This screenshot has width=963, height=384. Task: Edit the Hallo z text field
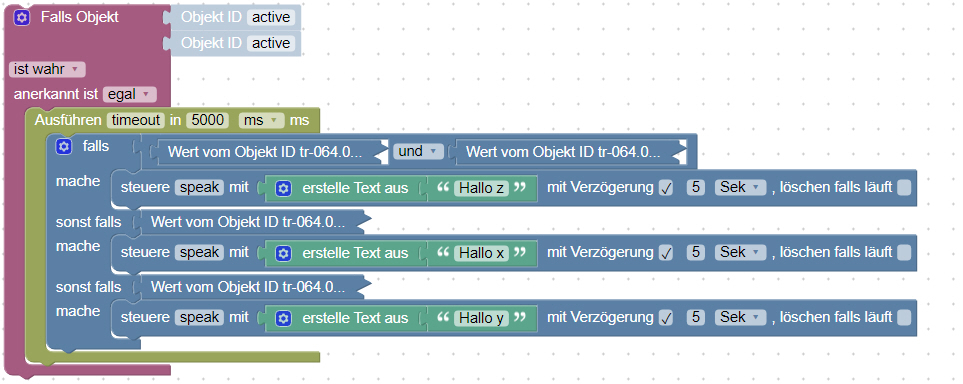click(482, 188)
